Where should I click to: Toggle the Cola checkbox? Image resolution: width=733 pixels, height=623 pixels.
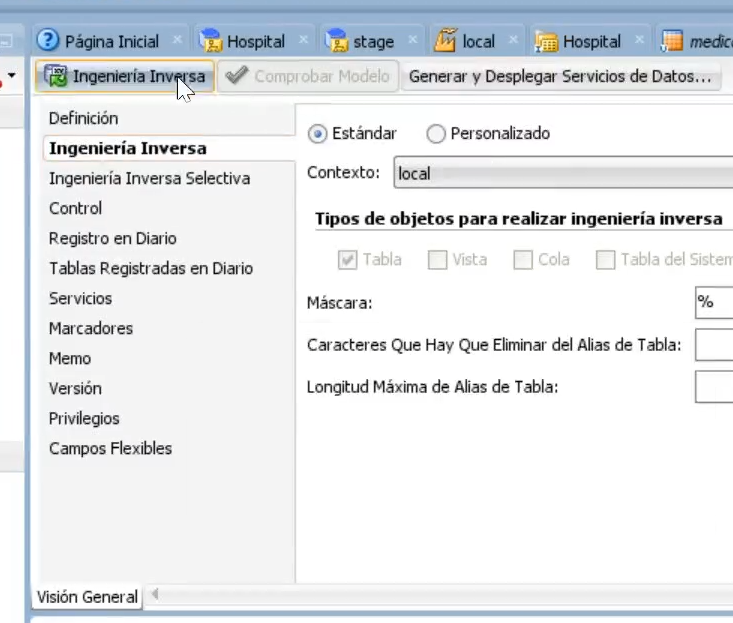[523, 260]
